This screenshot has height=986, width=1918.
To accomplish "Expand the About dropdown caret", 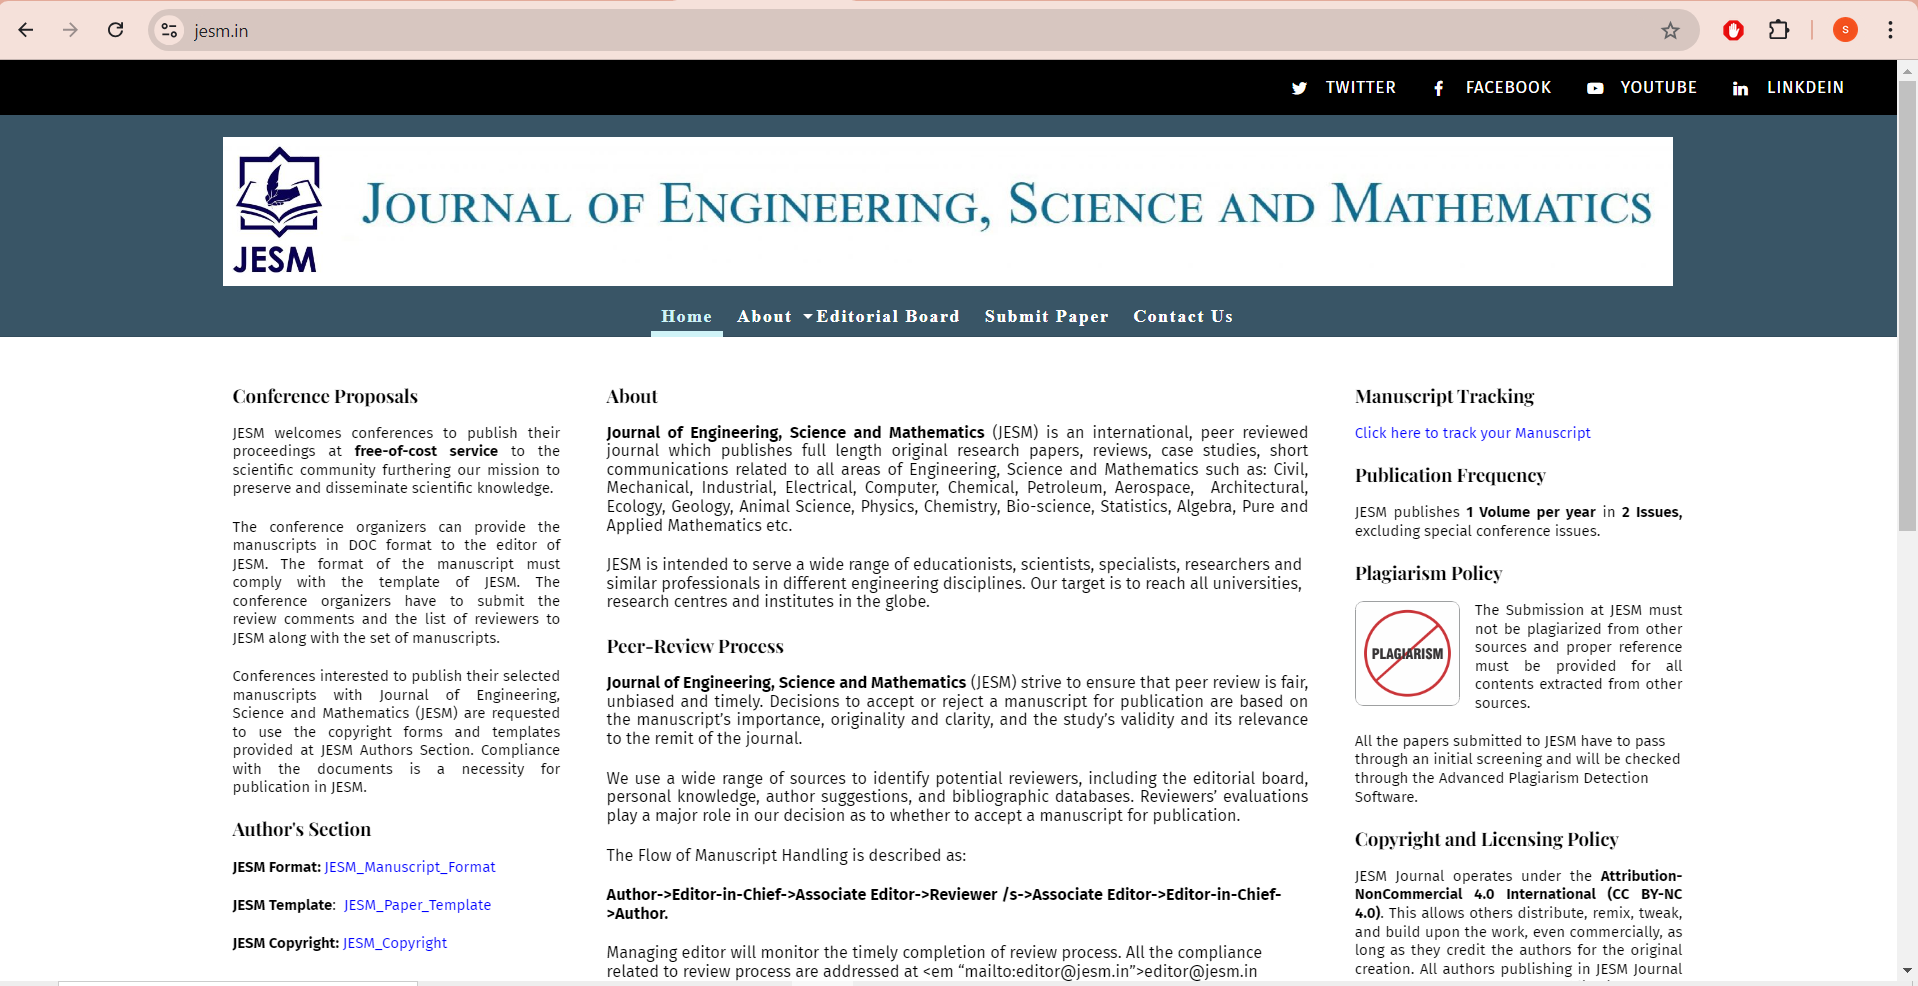I will [x=808, y=316].
